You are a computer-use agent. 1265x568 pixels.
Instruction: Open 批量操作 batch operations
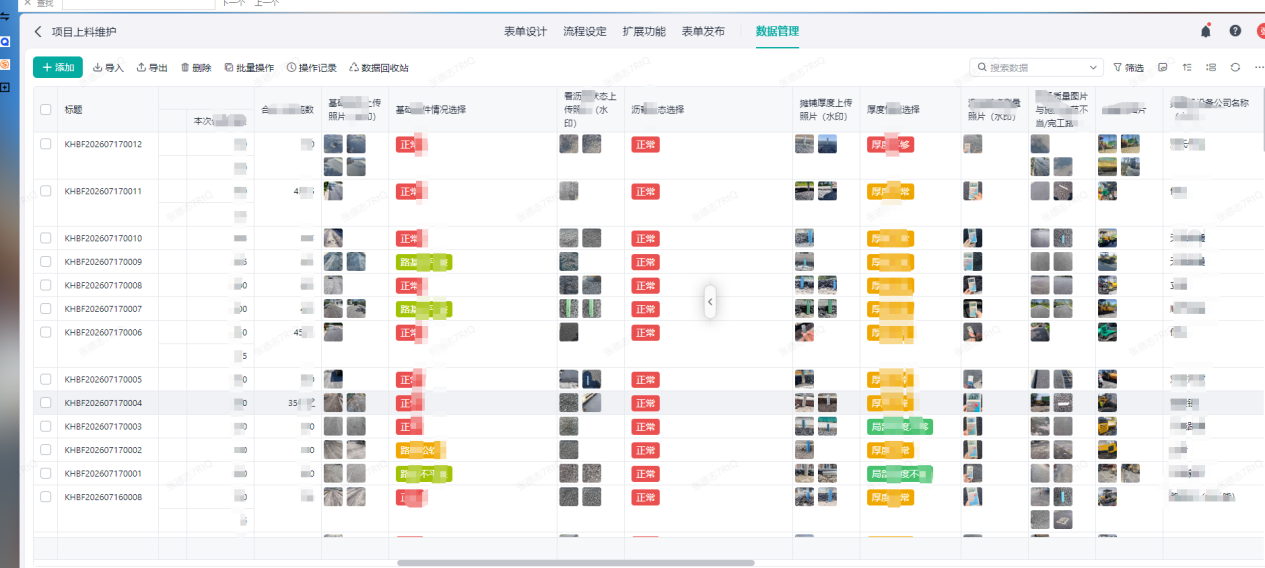point(249,68)
